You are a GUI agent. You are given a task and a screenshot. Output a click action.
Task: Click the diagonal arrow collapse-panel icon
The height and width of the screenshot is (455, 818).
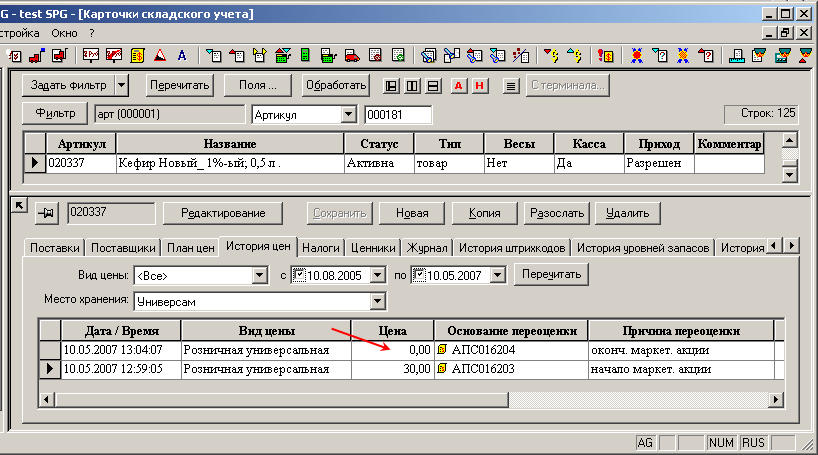click(x=19, y=206)
